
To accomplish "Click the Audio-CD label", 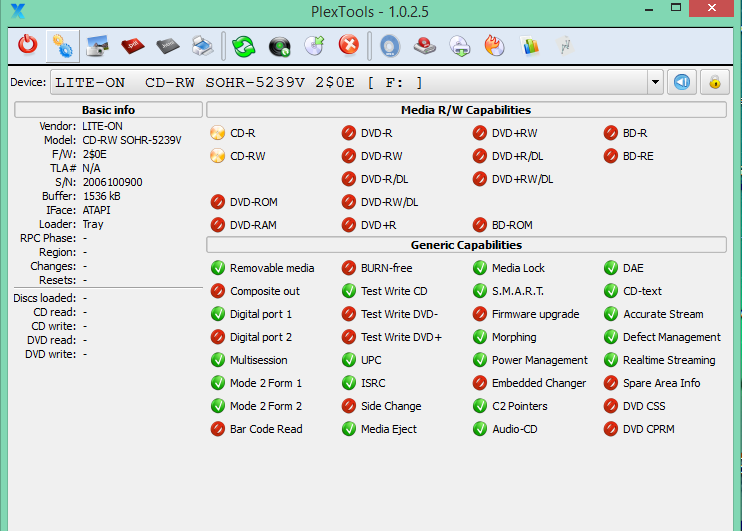I will pyautogui.click(x=515, y=429).
